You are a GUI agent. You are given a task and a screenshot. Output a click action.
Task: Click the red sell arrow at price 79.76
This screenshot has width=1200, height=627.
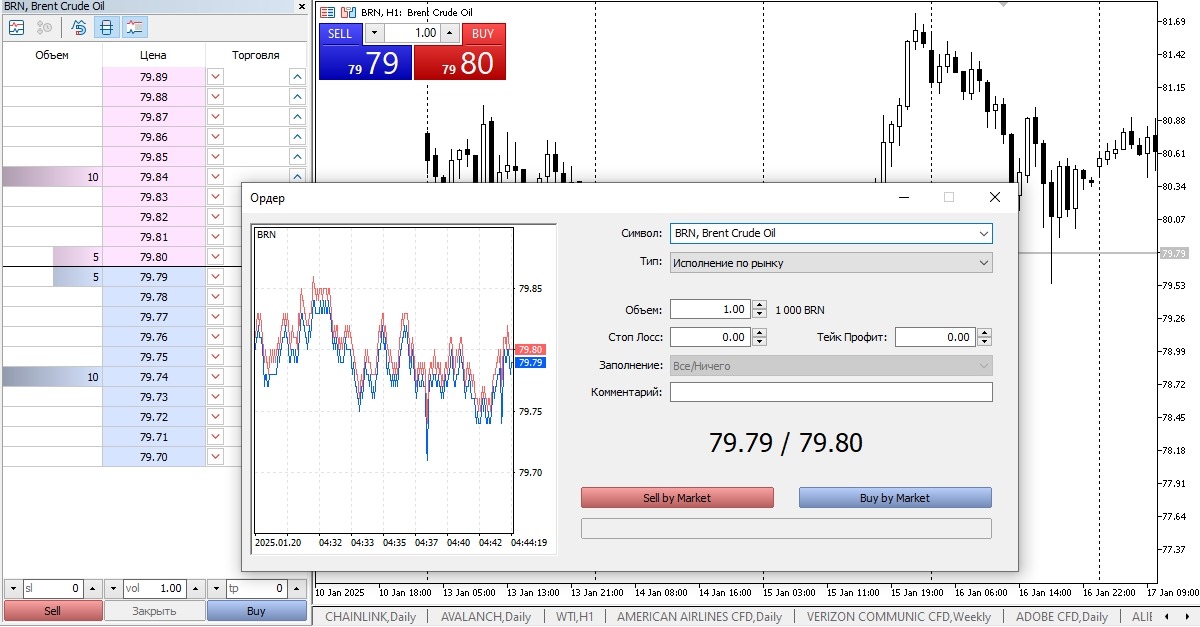[x=215, y=337]
